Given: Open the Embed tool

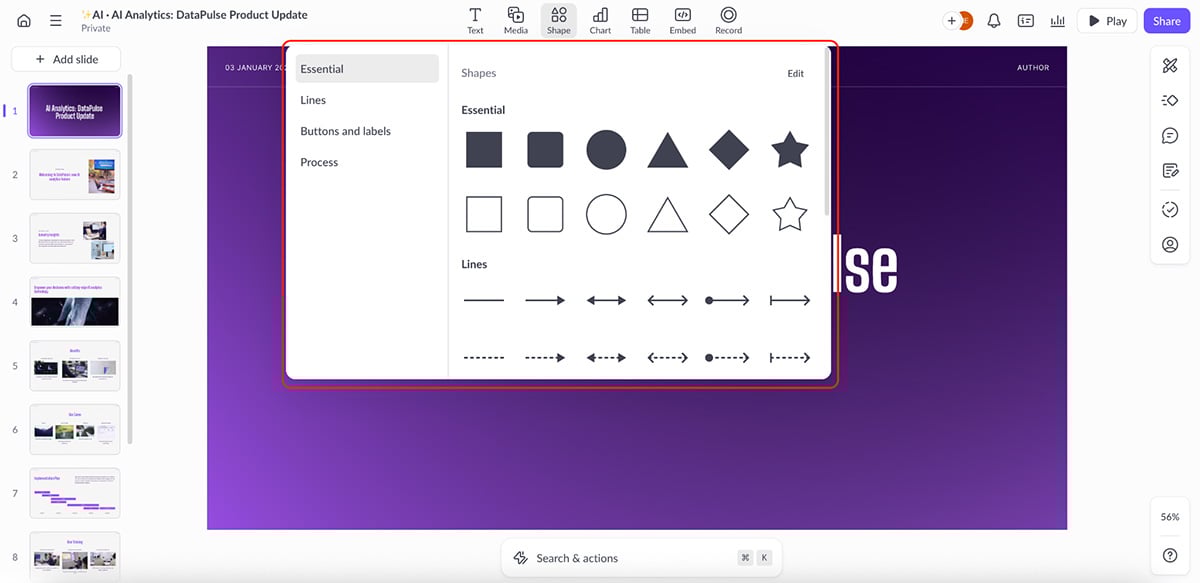Looking at the screenshot, I should click(x=682, y=19).
